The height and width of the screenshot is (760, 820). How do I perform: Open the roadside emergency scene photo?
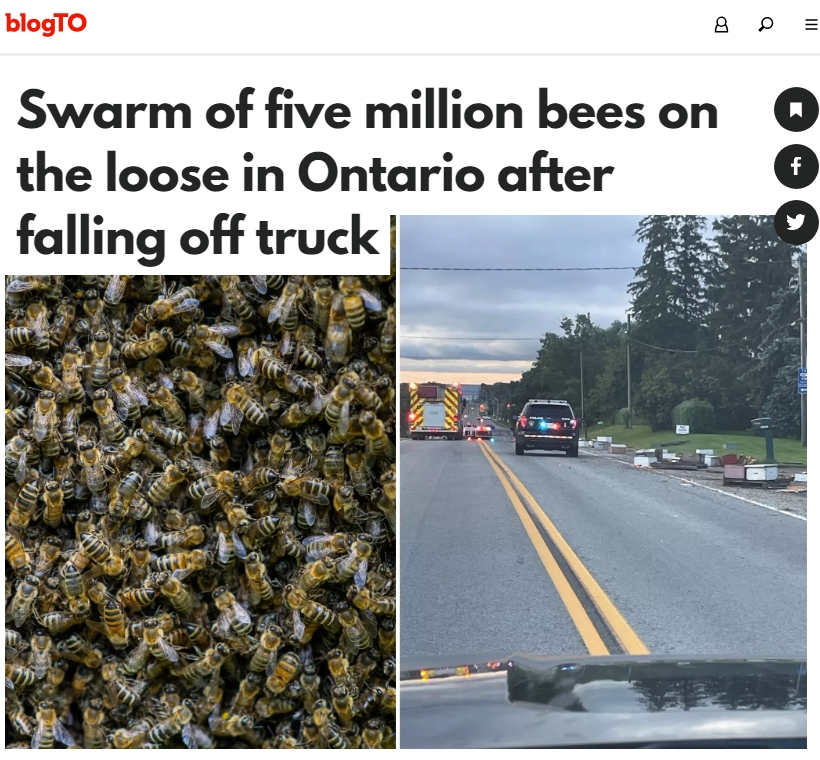point(603,481)
